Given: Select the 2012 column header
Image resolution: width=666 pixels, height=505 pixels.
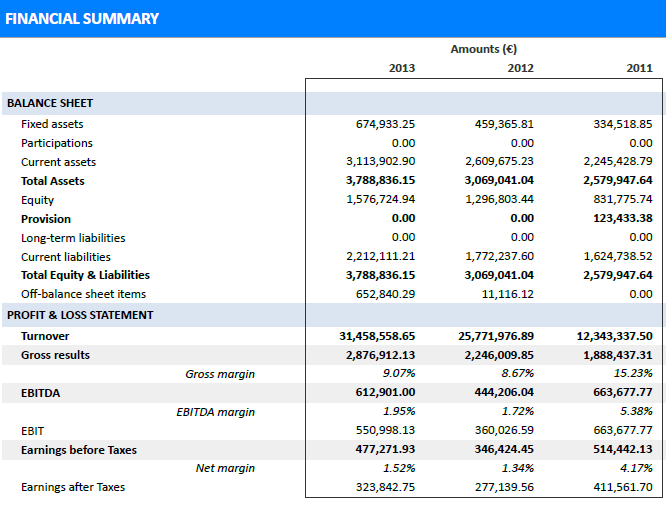Looking at the screenshot, I should click(x=520, y=68).
